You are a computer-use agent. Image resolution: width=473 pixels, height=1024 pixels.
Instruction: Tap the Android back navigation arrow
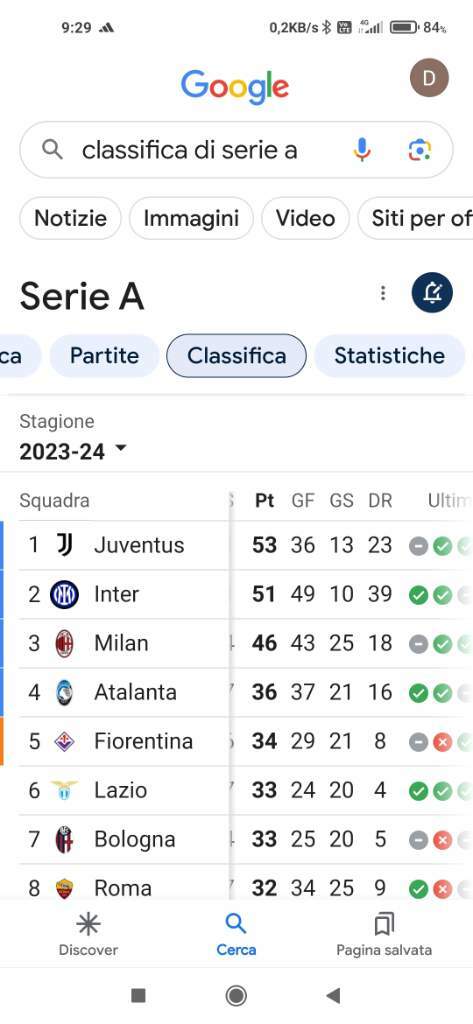click(333, 995)
